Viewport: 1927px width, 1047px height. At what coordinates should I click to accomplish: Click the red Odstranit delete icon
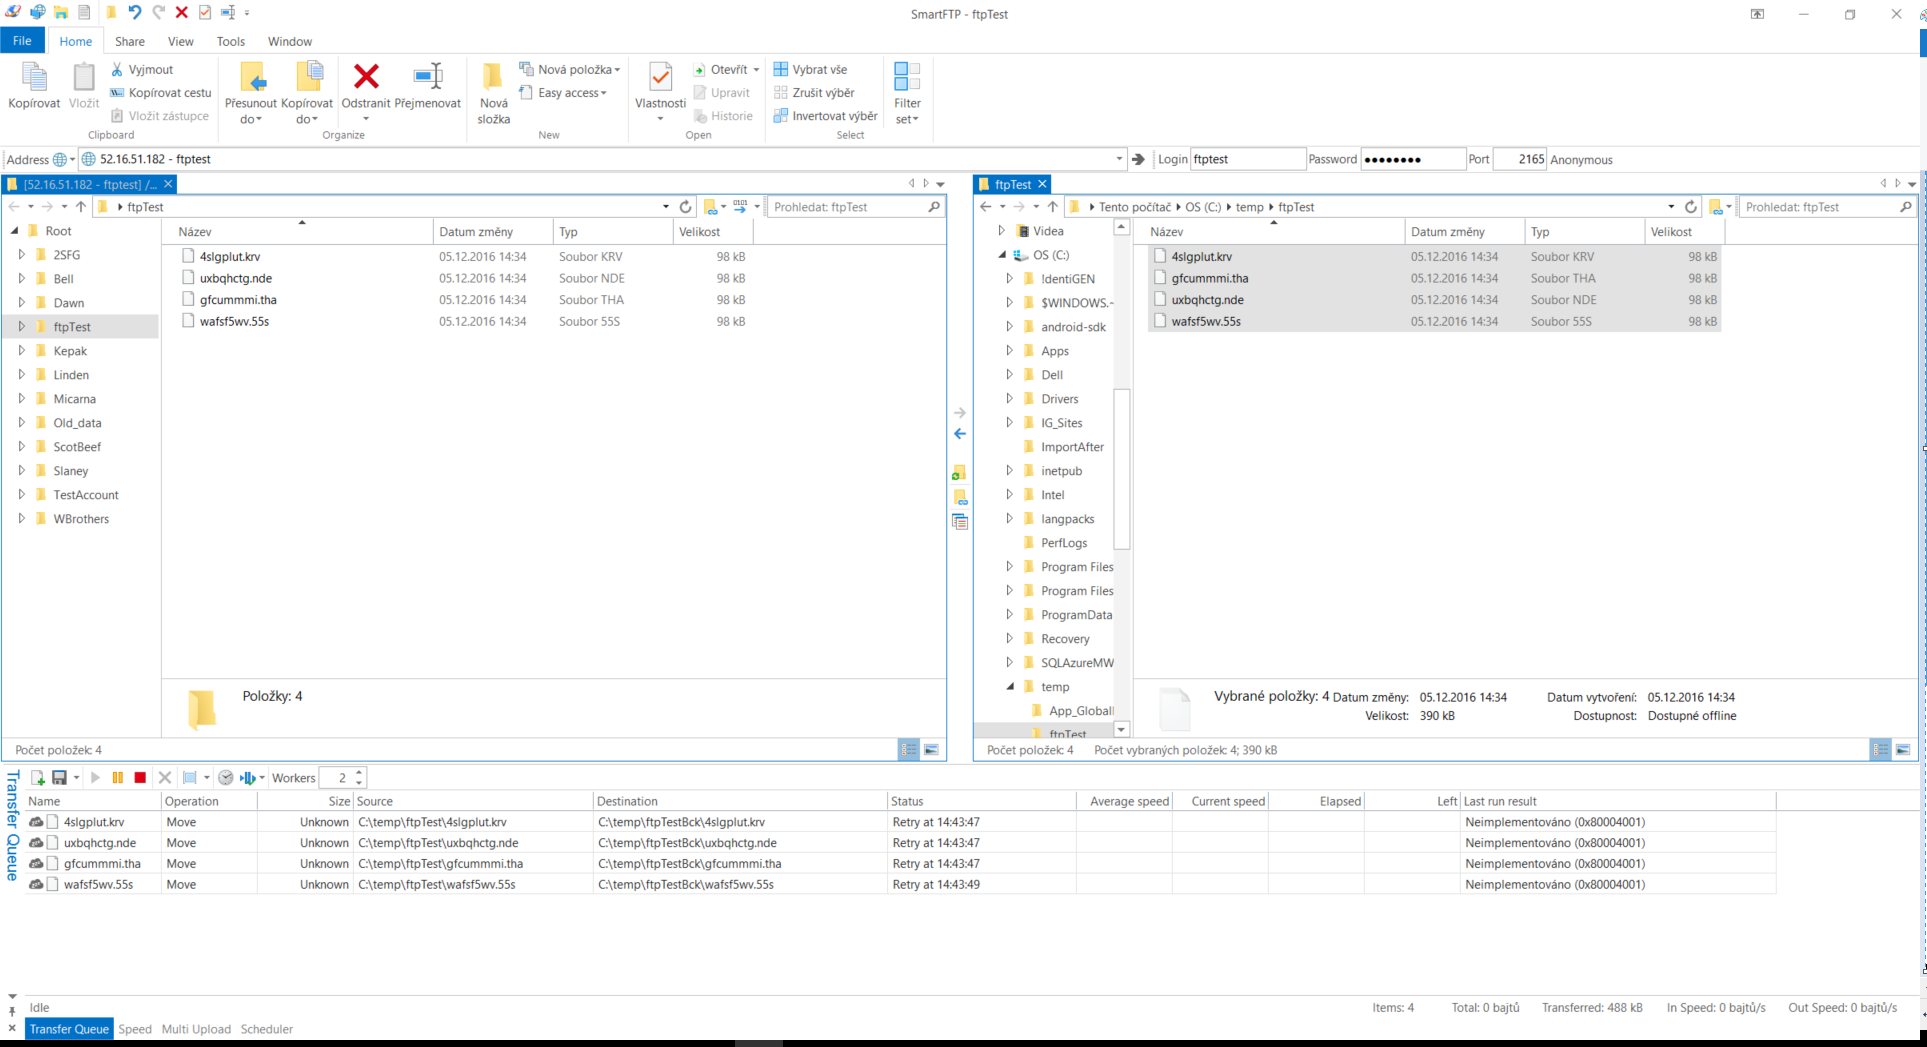(x=366, y=76)
